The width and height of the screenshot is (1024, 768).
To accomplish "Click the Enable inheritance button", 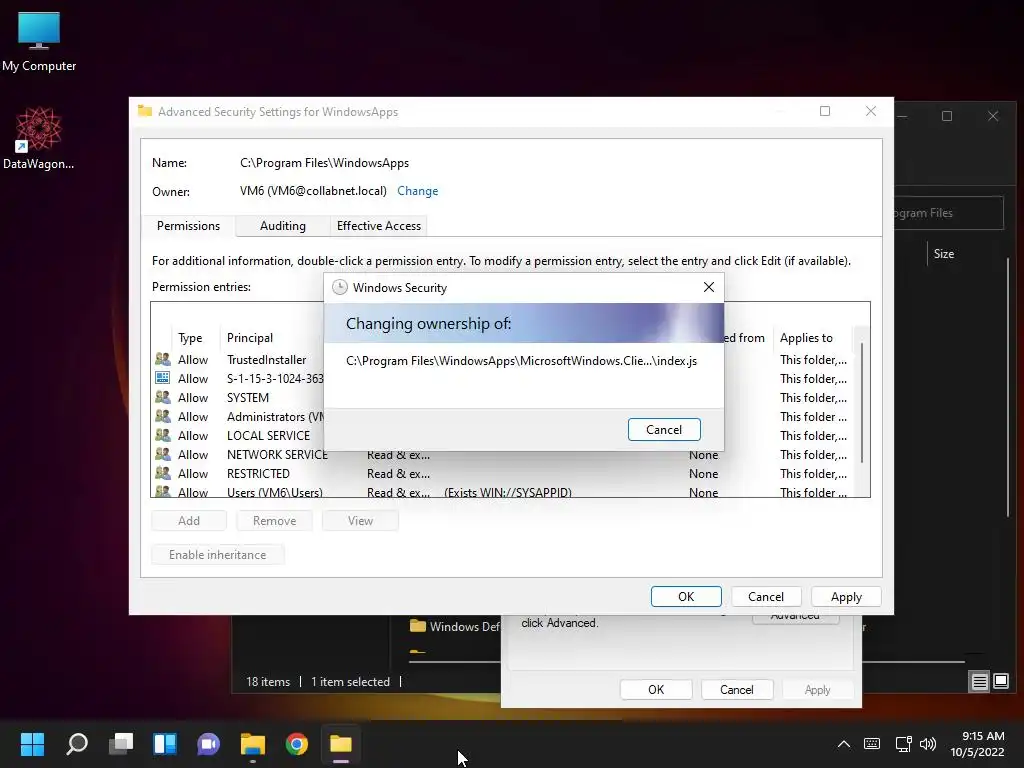I will click(217, 554).
